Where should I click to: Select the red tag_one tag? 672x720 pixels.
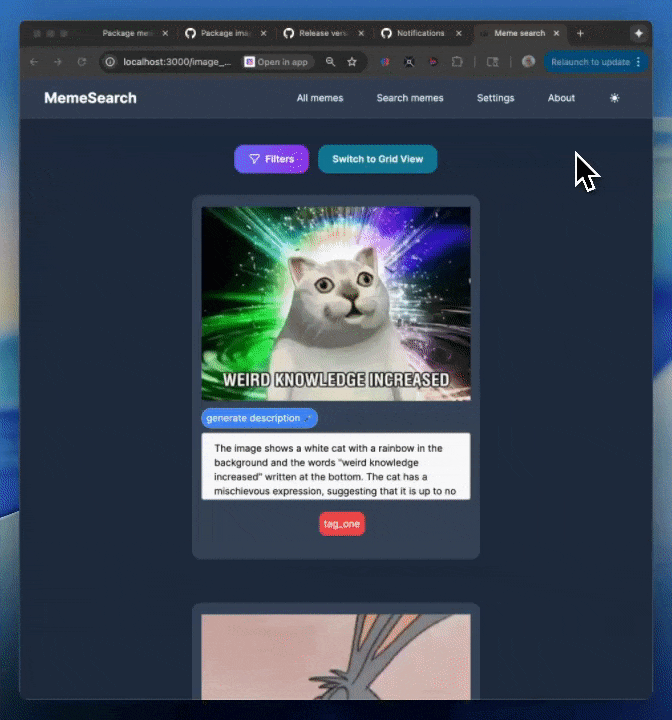[342, 524]
